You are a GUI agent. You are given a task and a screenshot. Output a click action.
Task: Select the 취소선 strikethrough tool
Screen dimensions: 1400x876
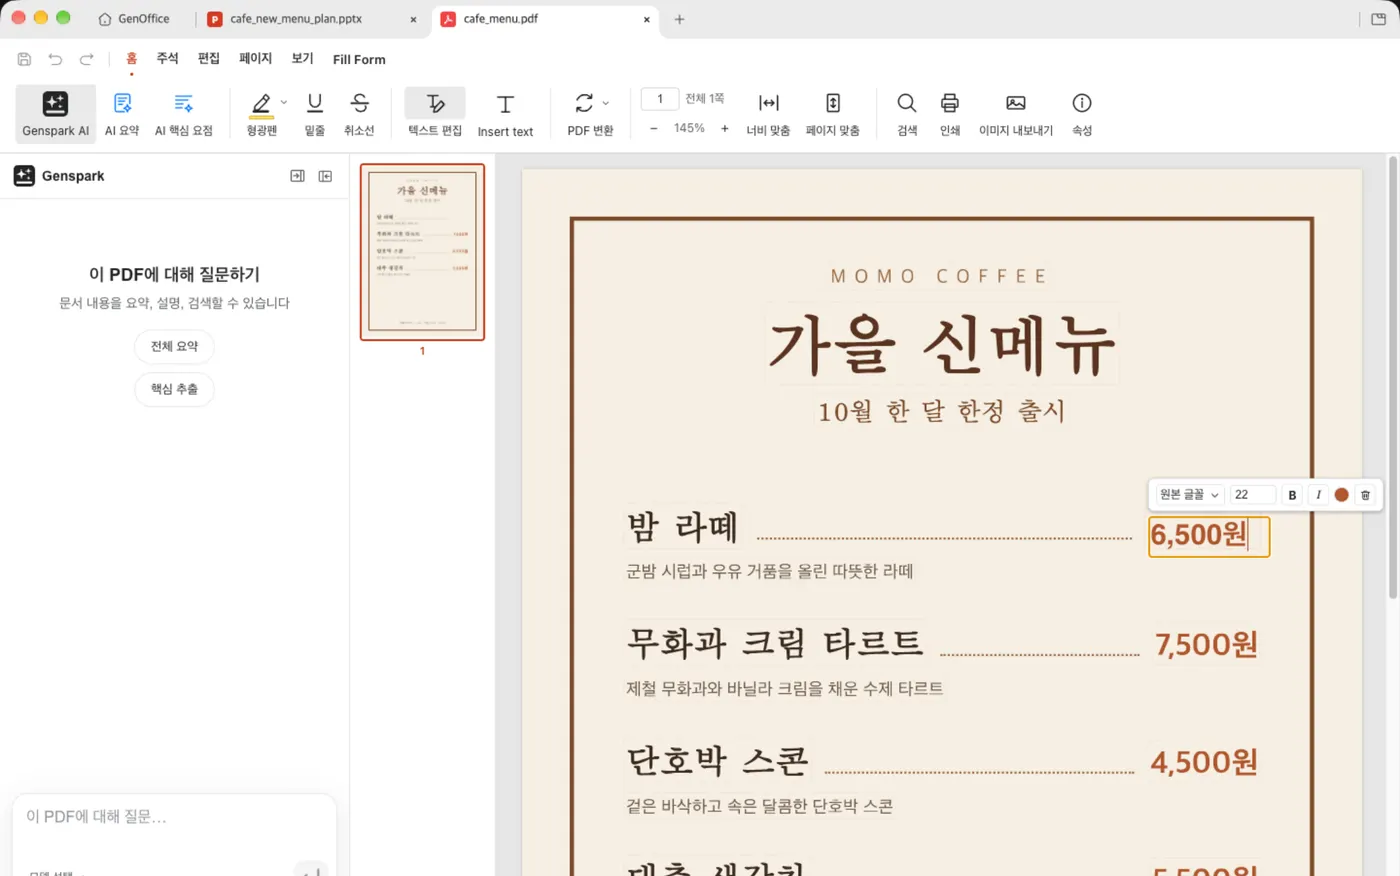tap(359, 114)
